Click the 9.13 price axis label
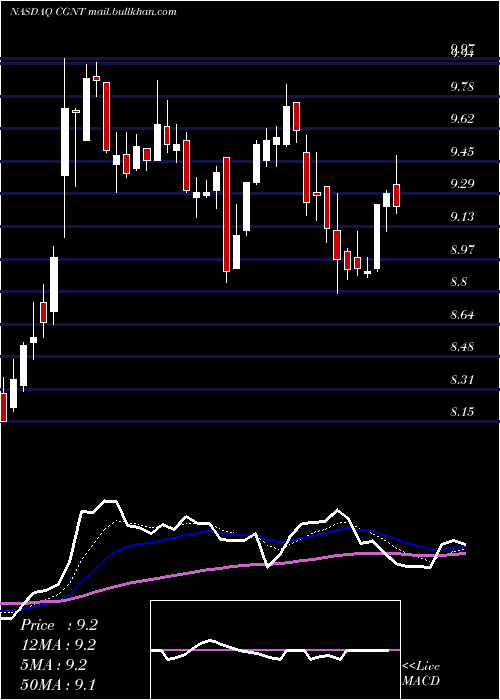This screenshot has height=700, width=500. 462,217
